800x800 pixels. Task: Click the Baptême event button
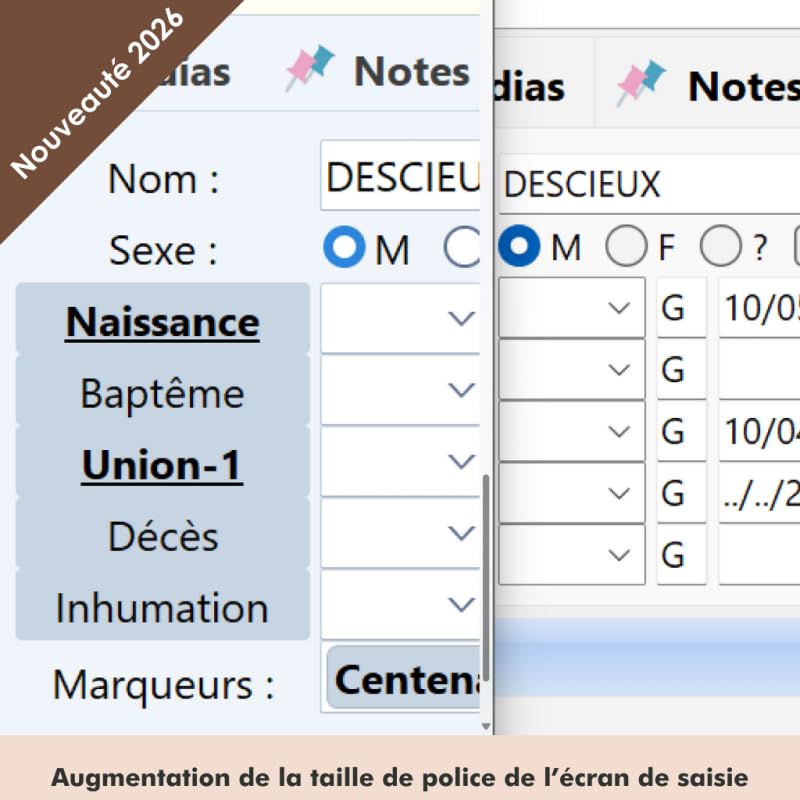[x=163, y=390]
